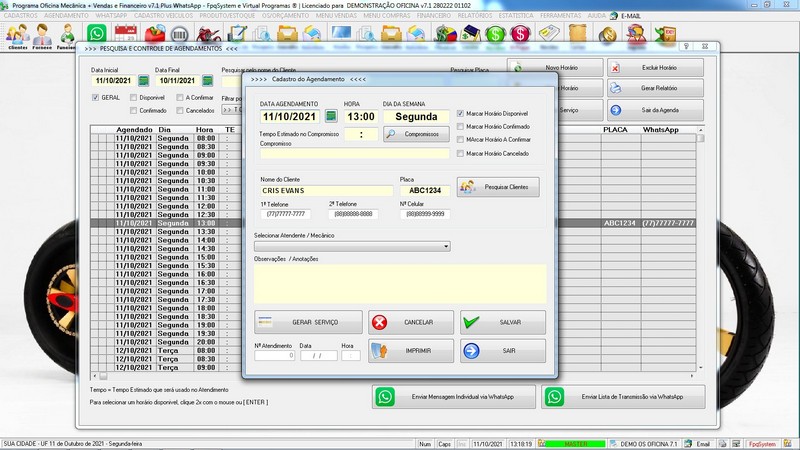This screenshot has height=450, width=800.
Task: Open calendar picker beside DATA AGENDAMENTO field
Action: [x=331, y=116]
